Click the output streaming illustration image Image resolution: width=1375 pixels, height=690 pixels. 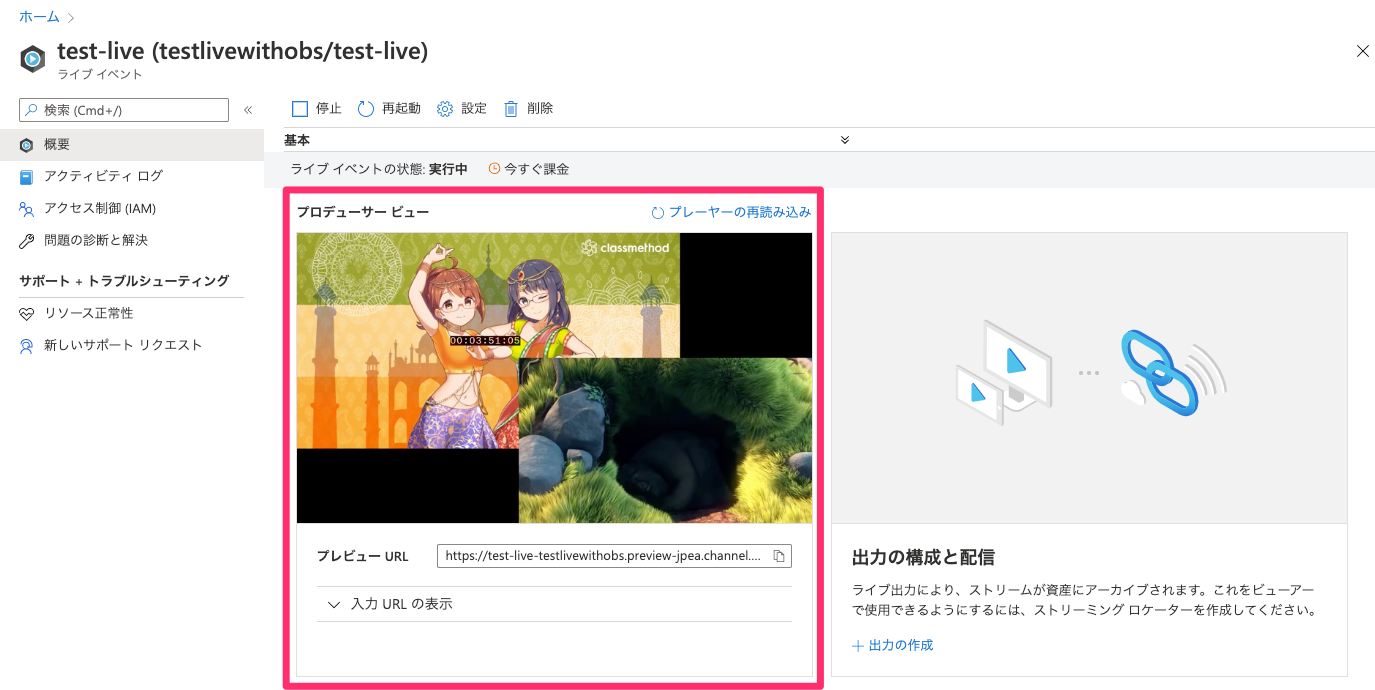pos(1089,378)
